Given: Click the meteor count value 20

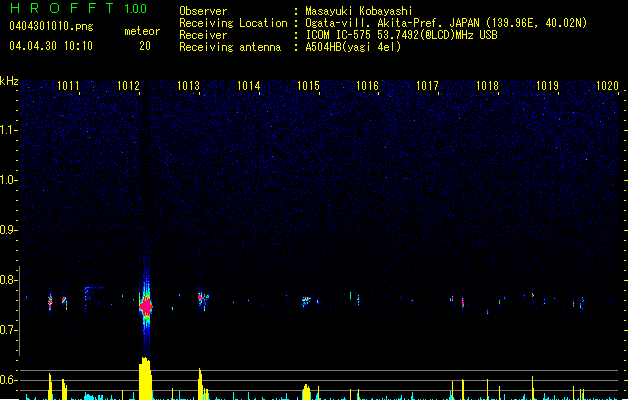Looking at the screenshot, I should pos(145,46).
